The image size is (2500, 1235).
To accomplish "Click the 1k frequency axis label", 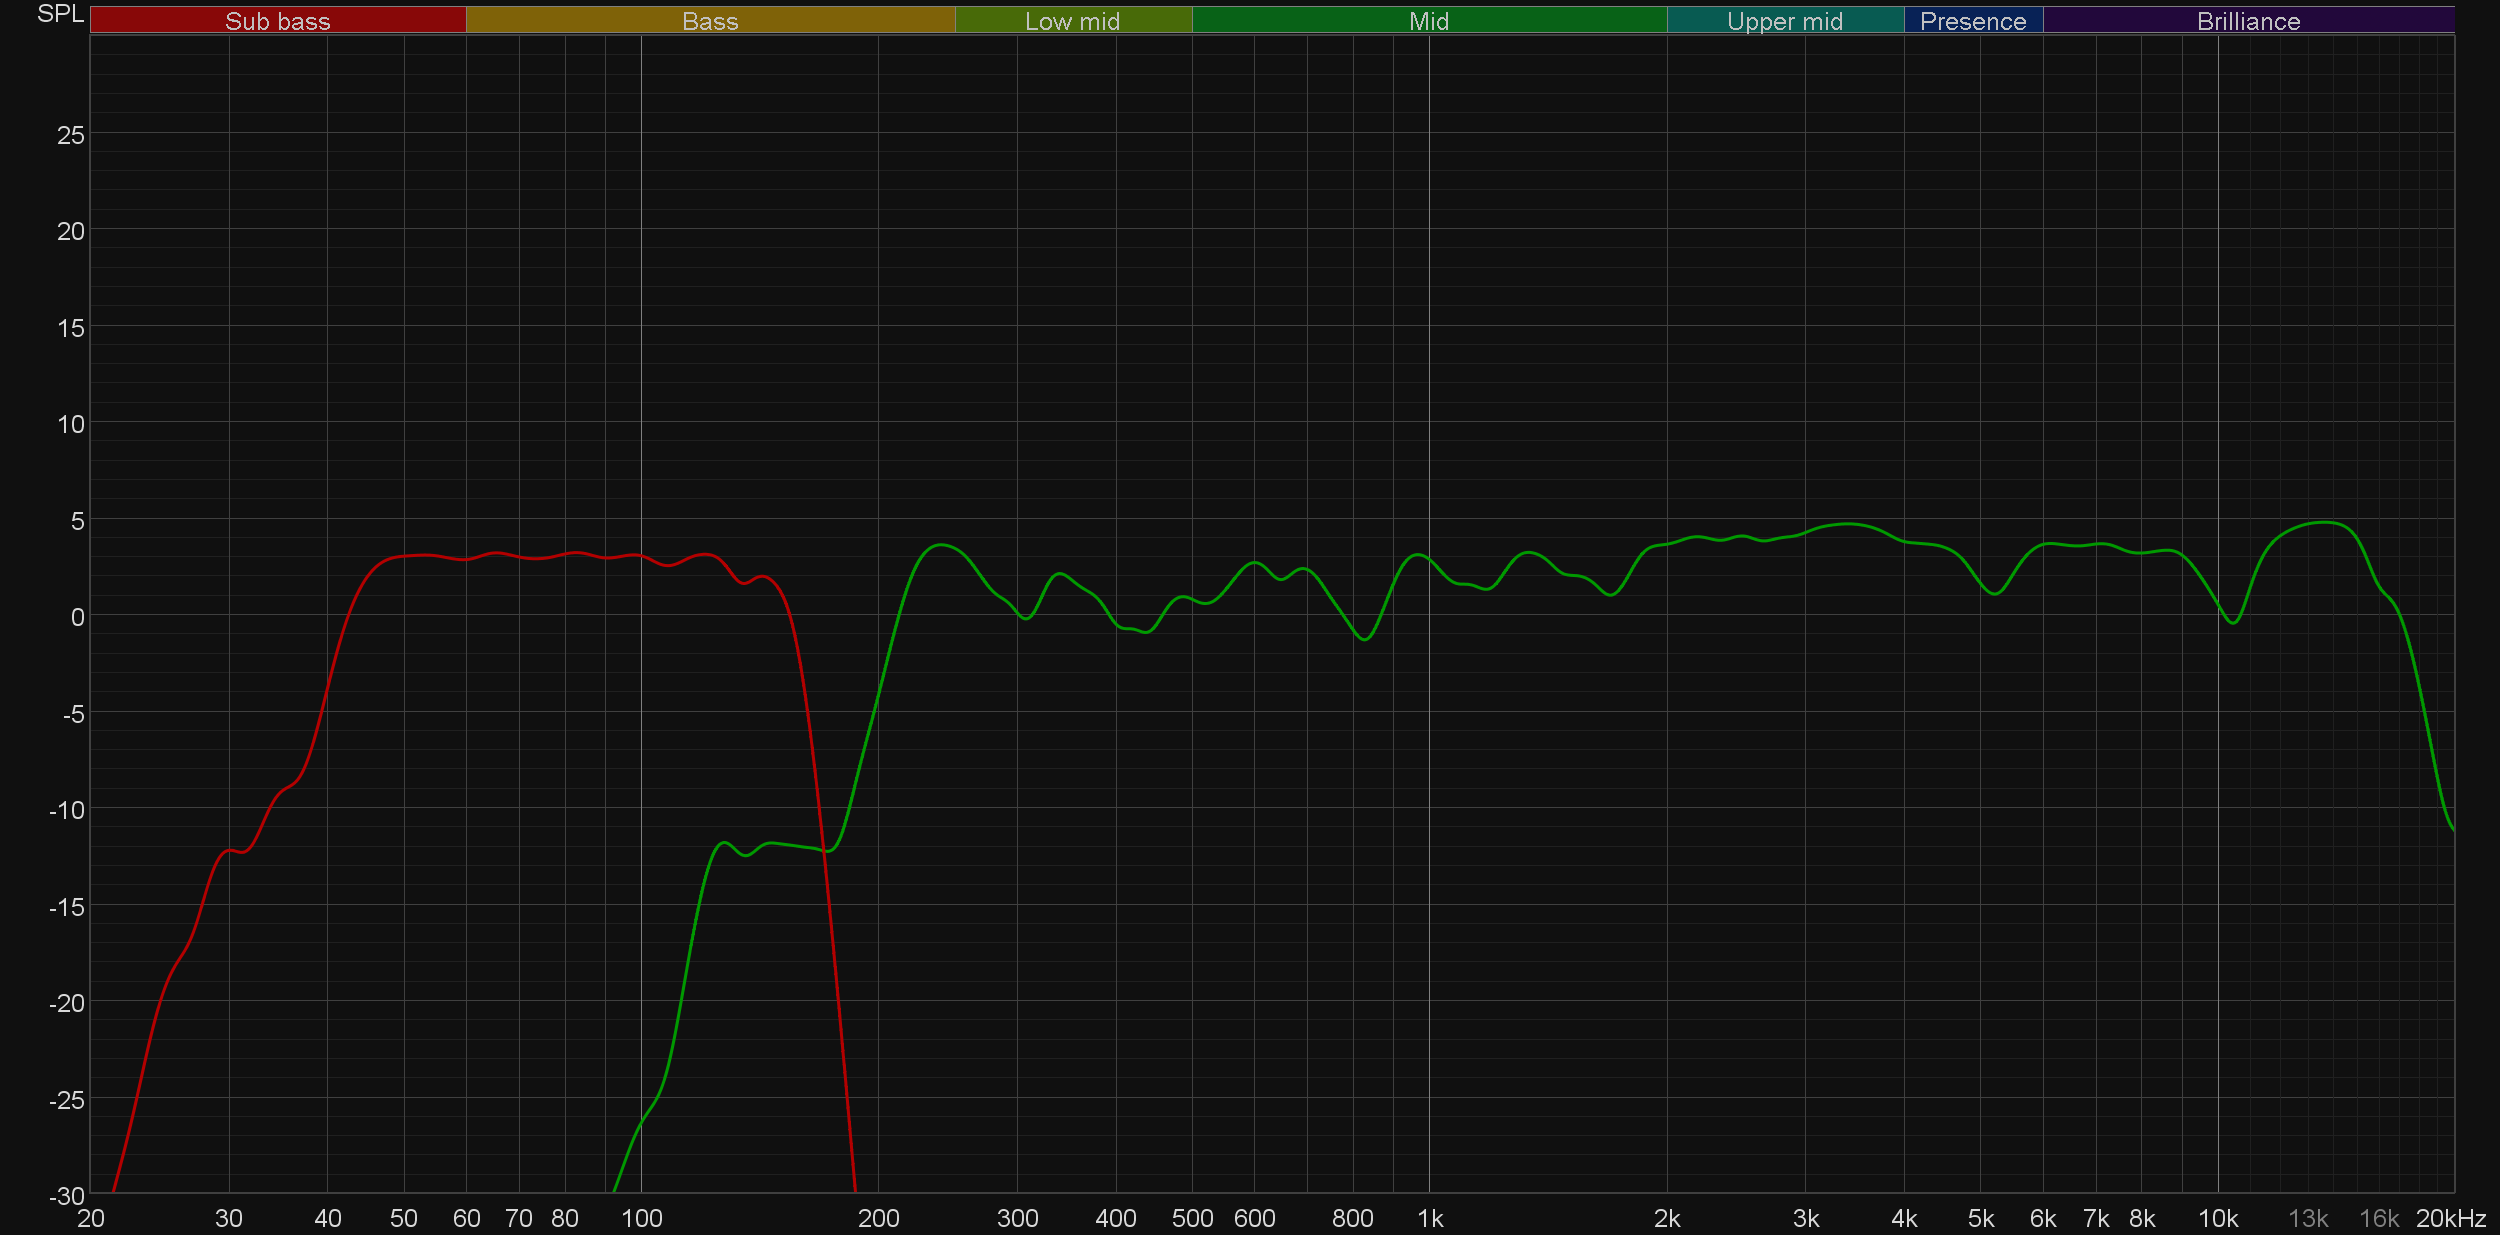I will (x=1429, y=1219).
